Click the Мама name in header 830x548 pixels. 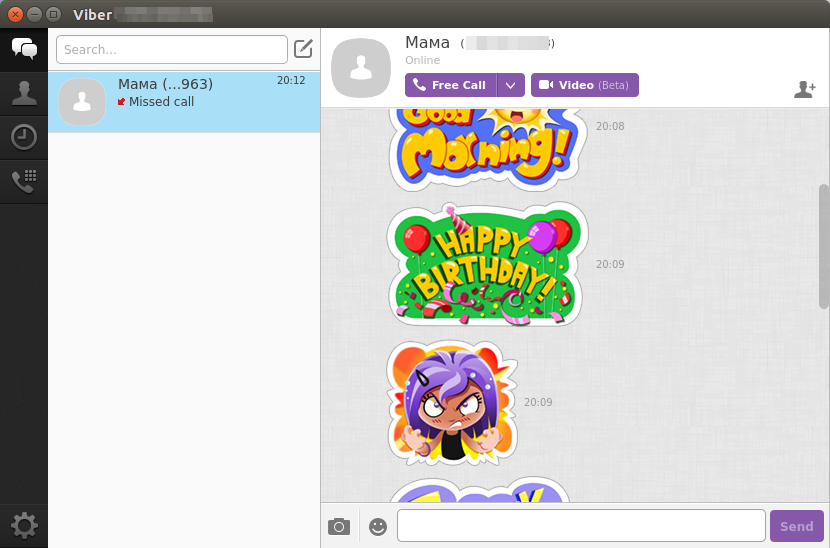[427, 42]
